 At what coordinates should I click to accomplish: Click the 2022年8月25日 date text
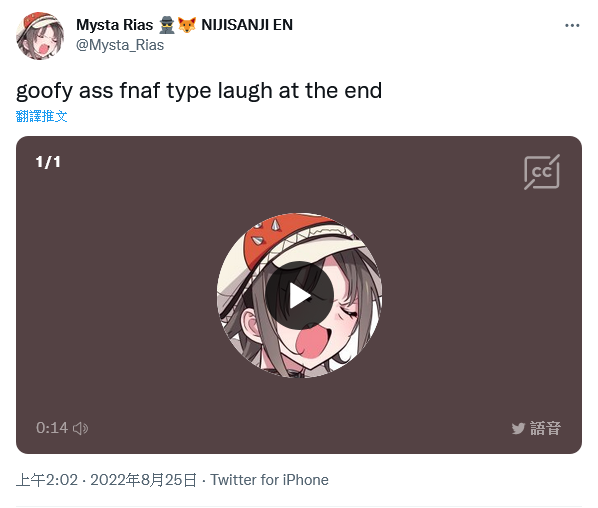click(x=143, y=480)
